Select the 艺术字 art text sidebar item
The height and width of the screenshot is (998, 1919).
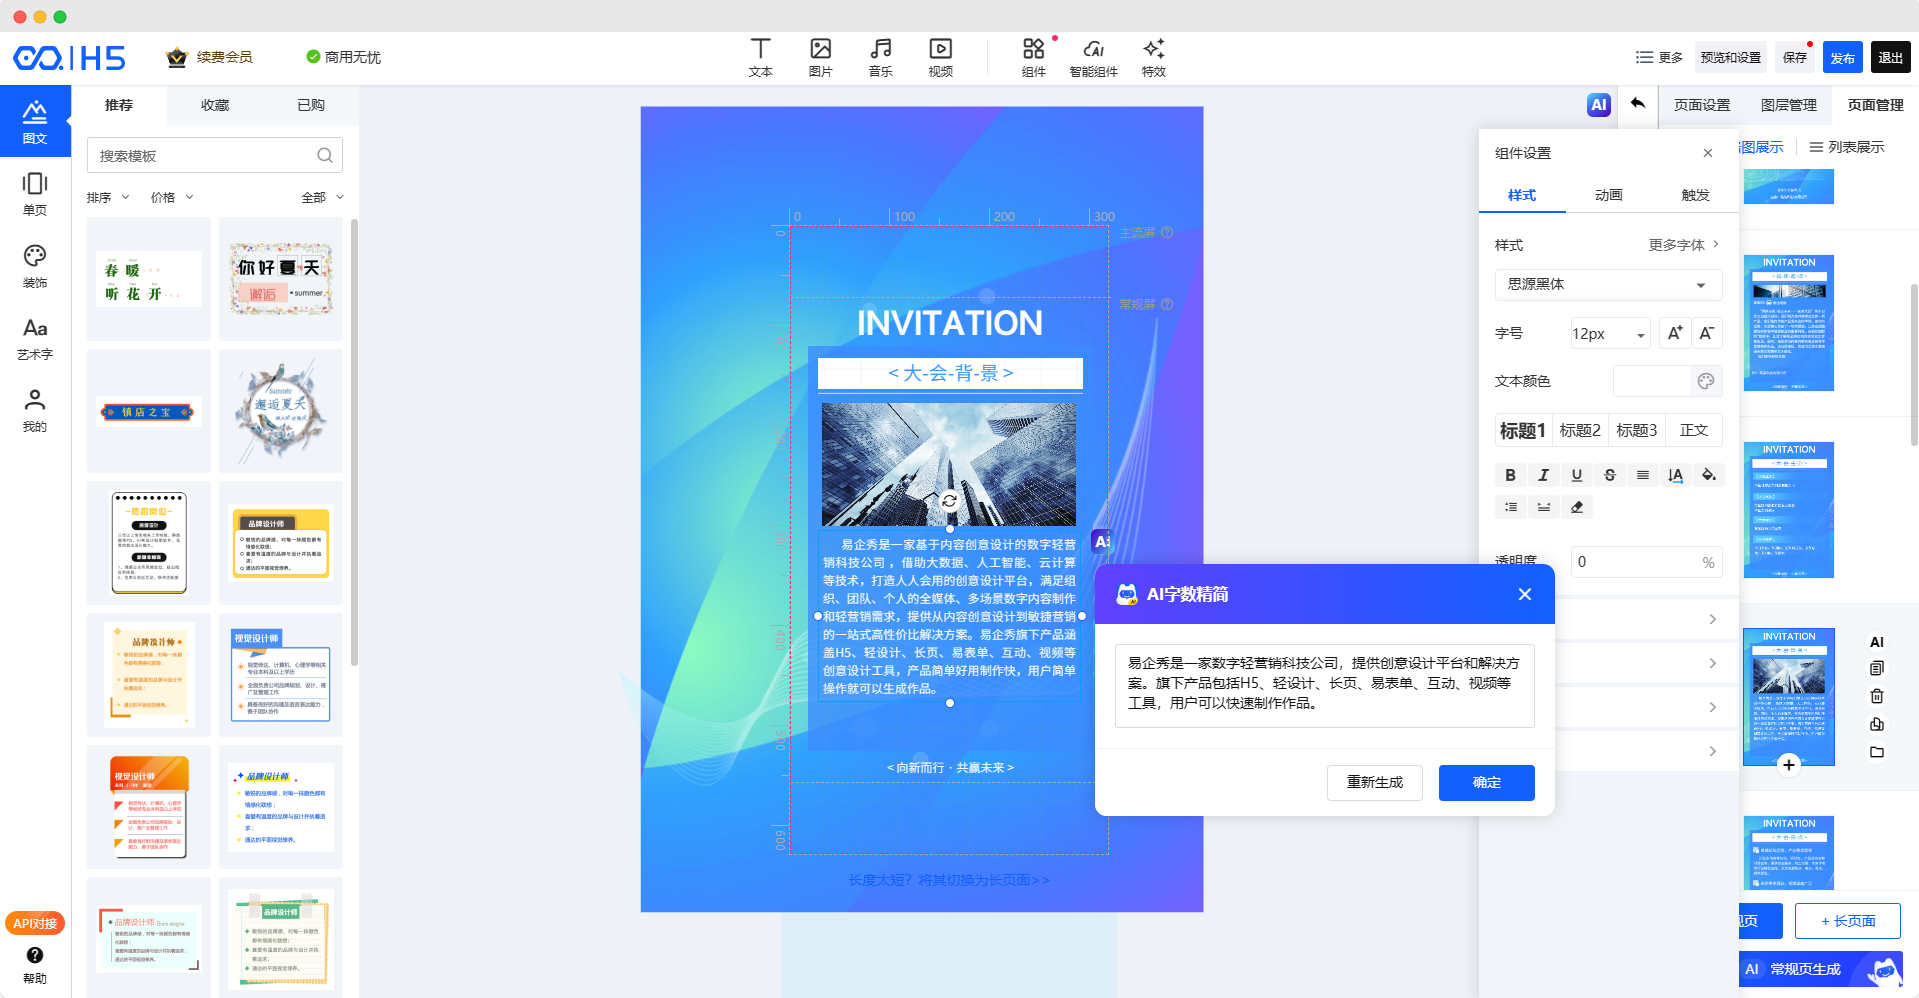pos(35,338)
